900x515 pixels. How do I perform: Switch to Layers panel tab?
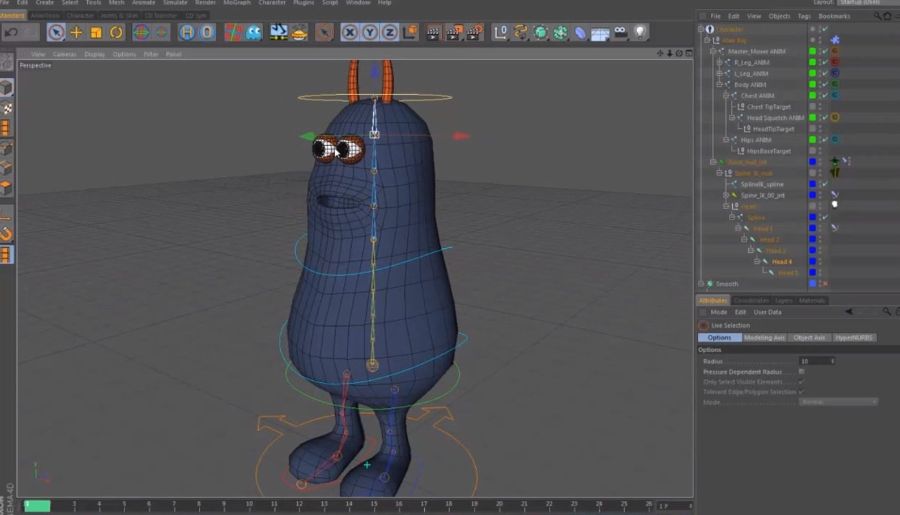click(783, 300)
